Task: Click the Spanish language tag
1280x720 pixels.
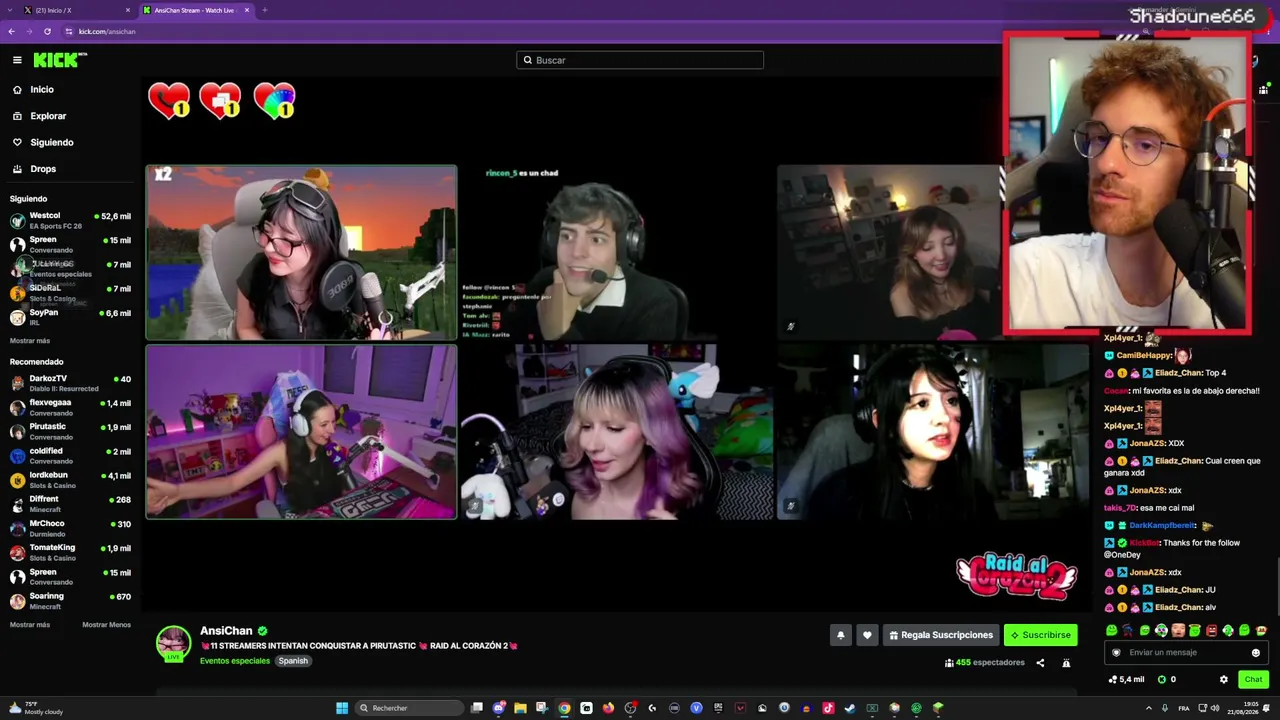Action: click(x=293, y=661)
